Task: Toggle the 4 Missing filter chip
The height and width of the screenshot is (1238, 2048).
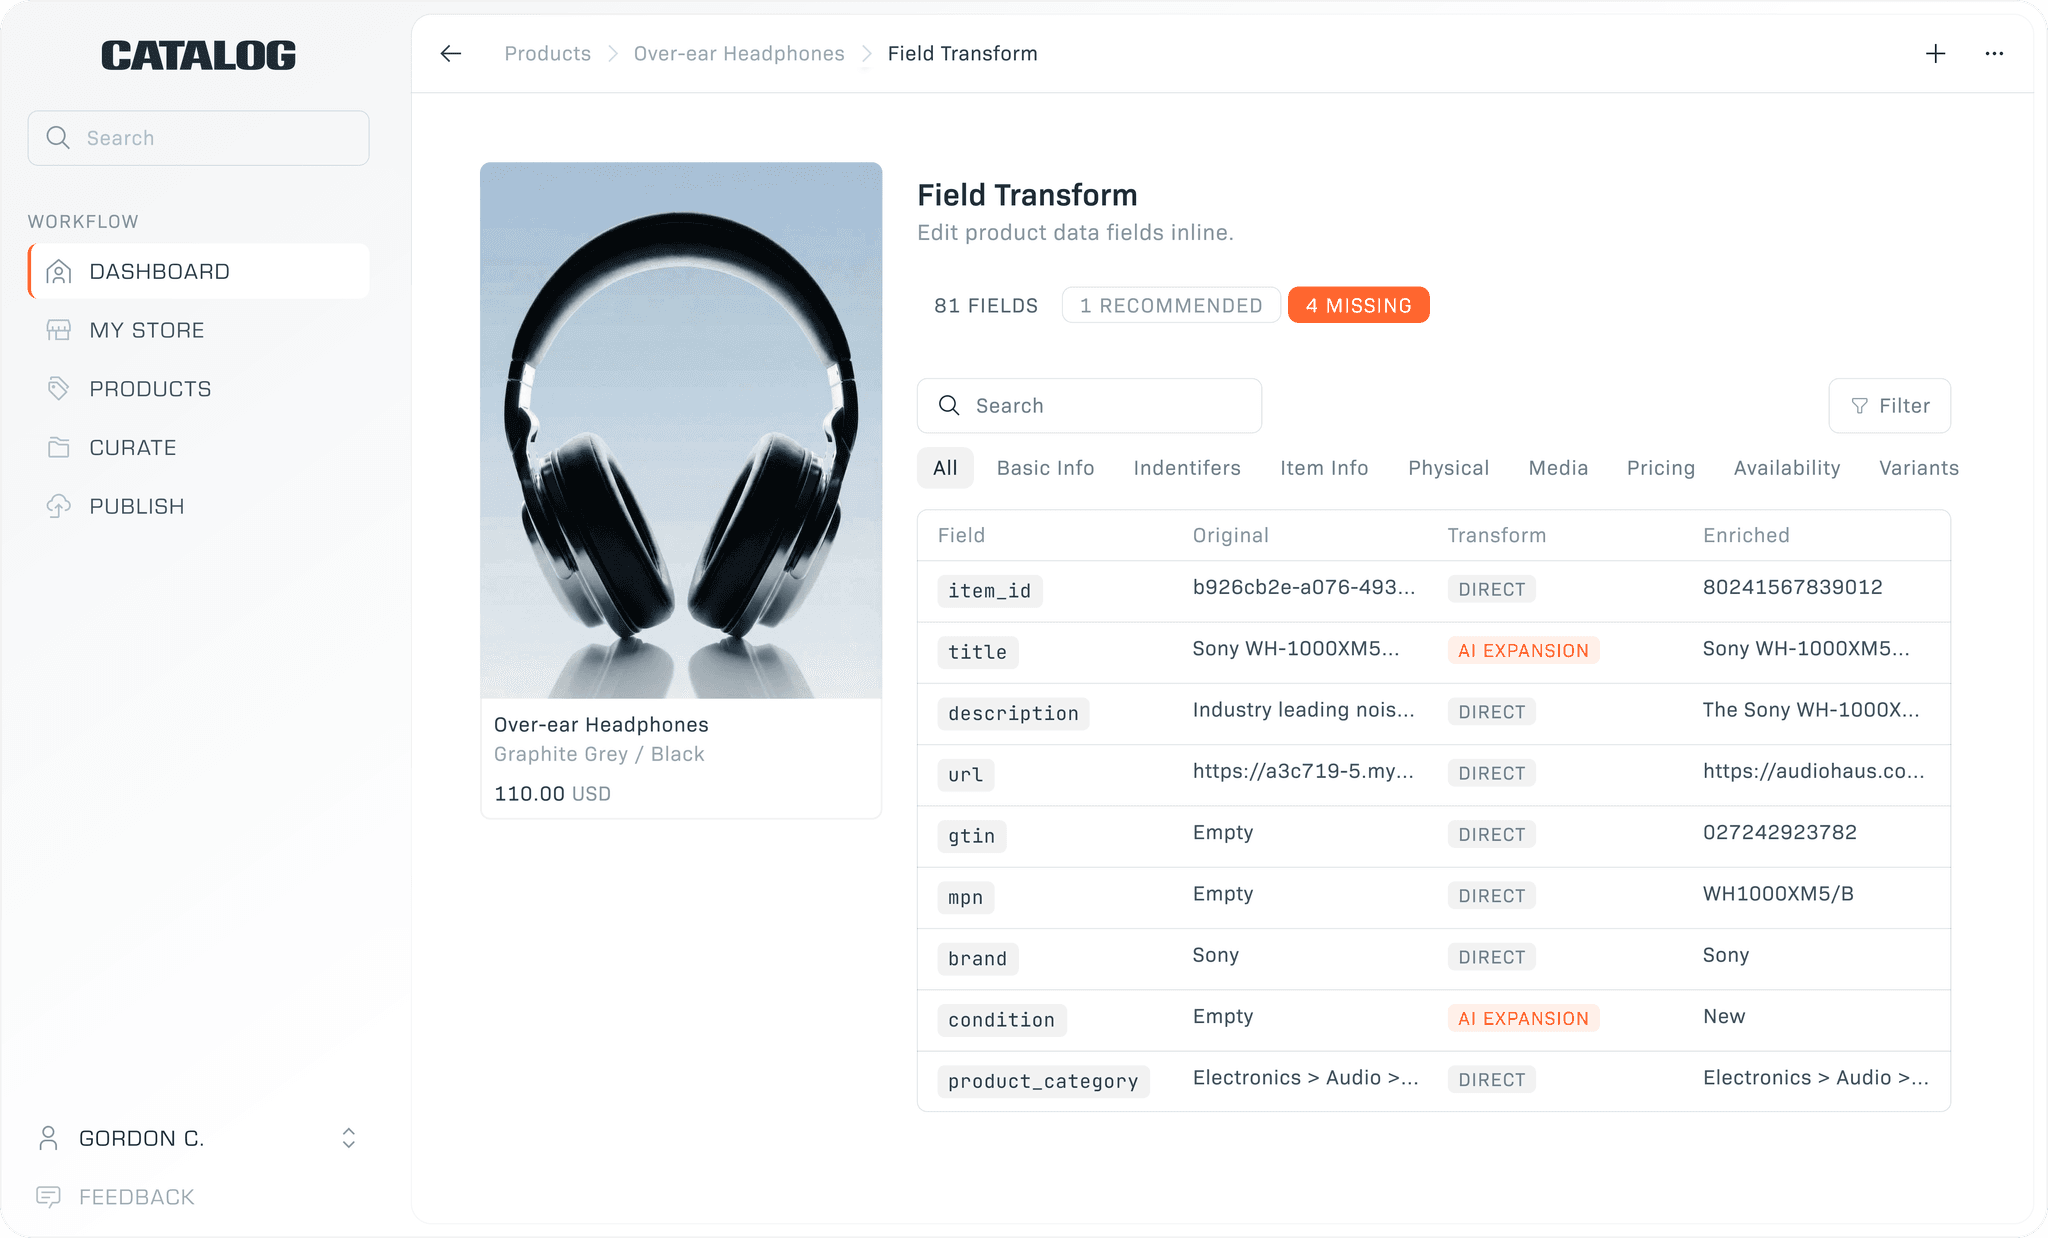Action: pyautogui.click(x=1358, y=306)
